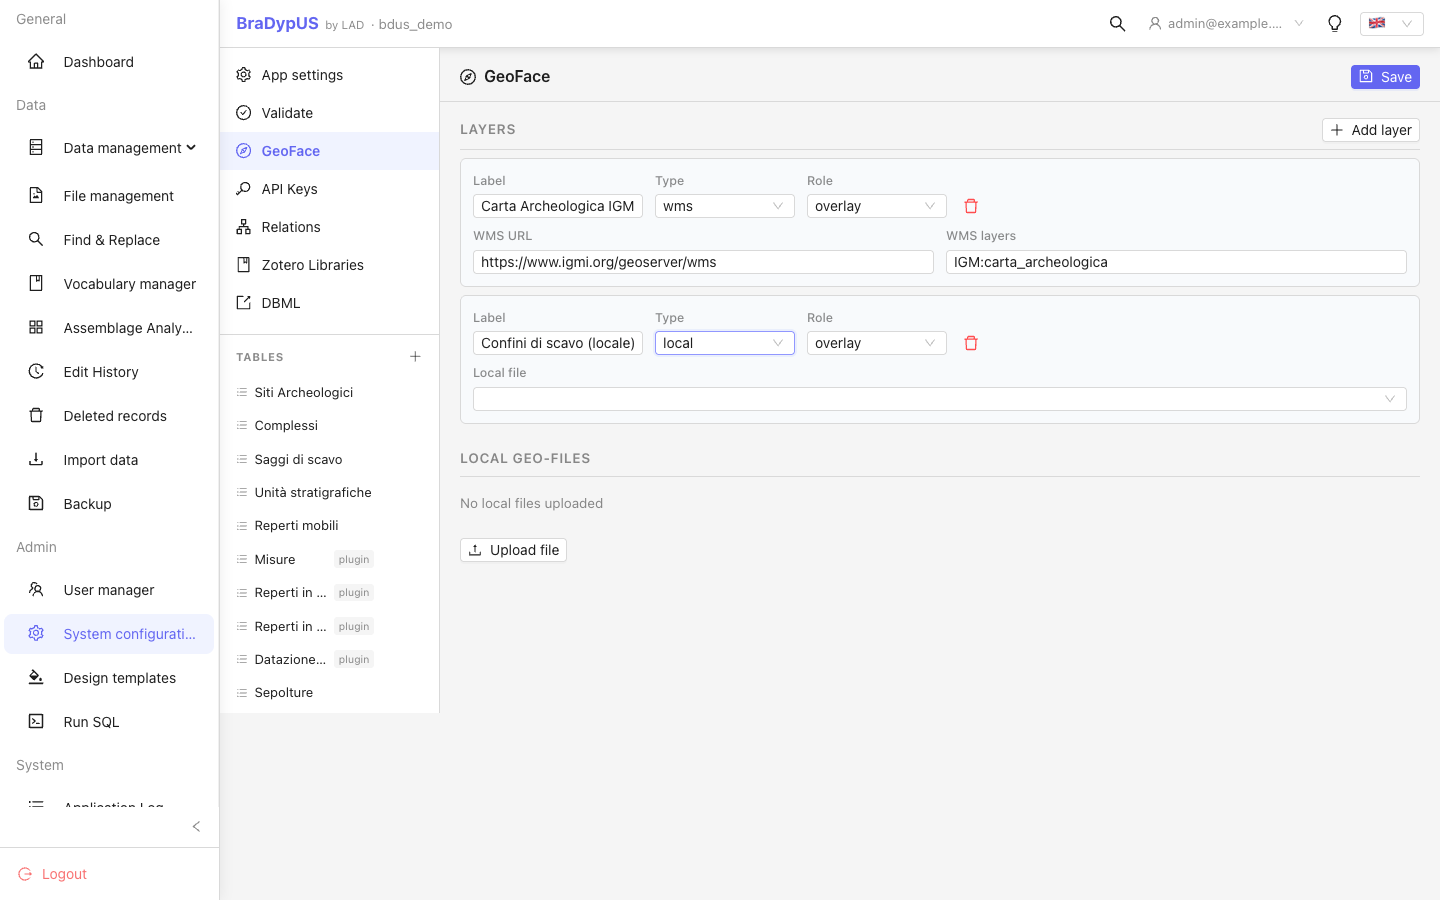Collapse the sidebar with chevron arrow

point(196,826)
